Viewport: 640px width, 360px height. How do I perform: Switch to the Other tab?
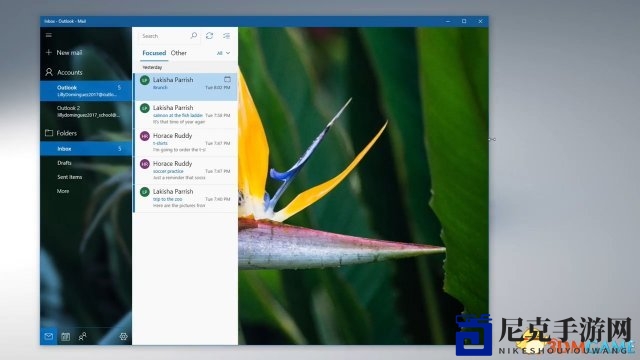click(x=178, y=53)
